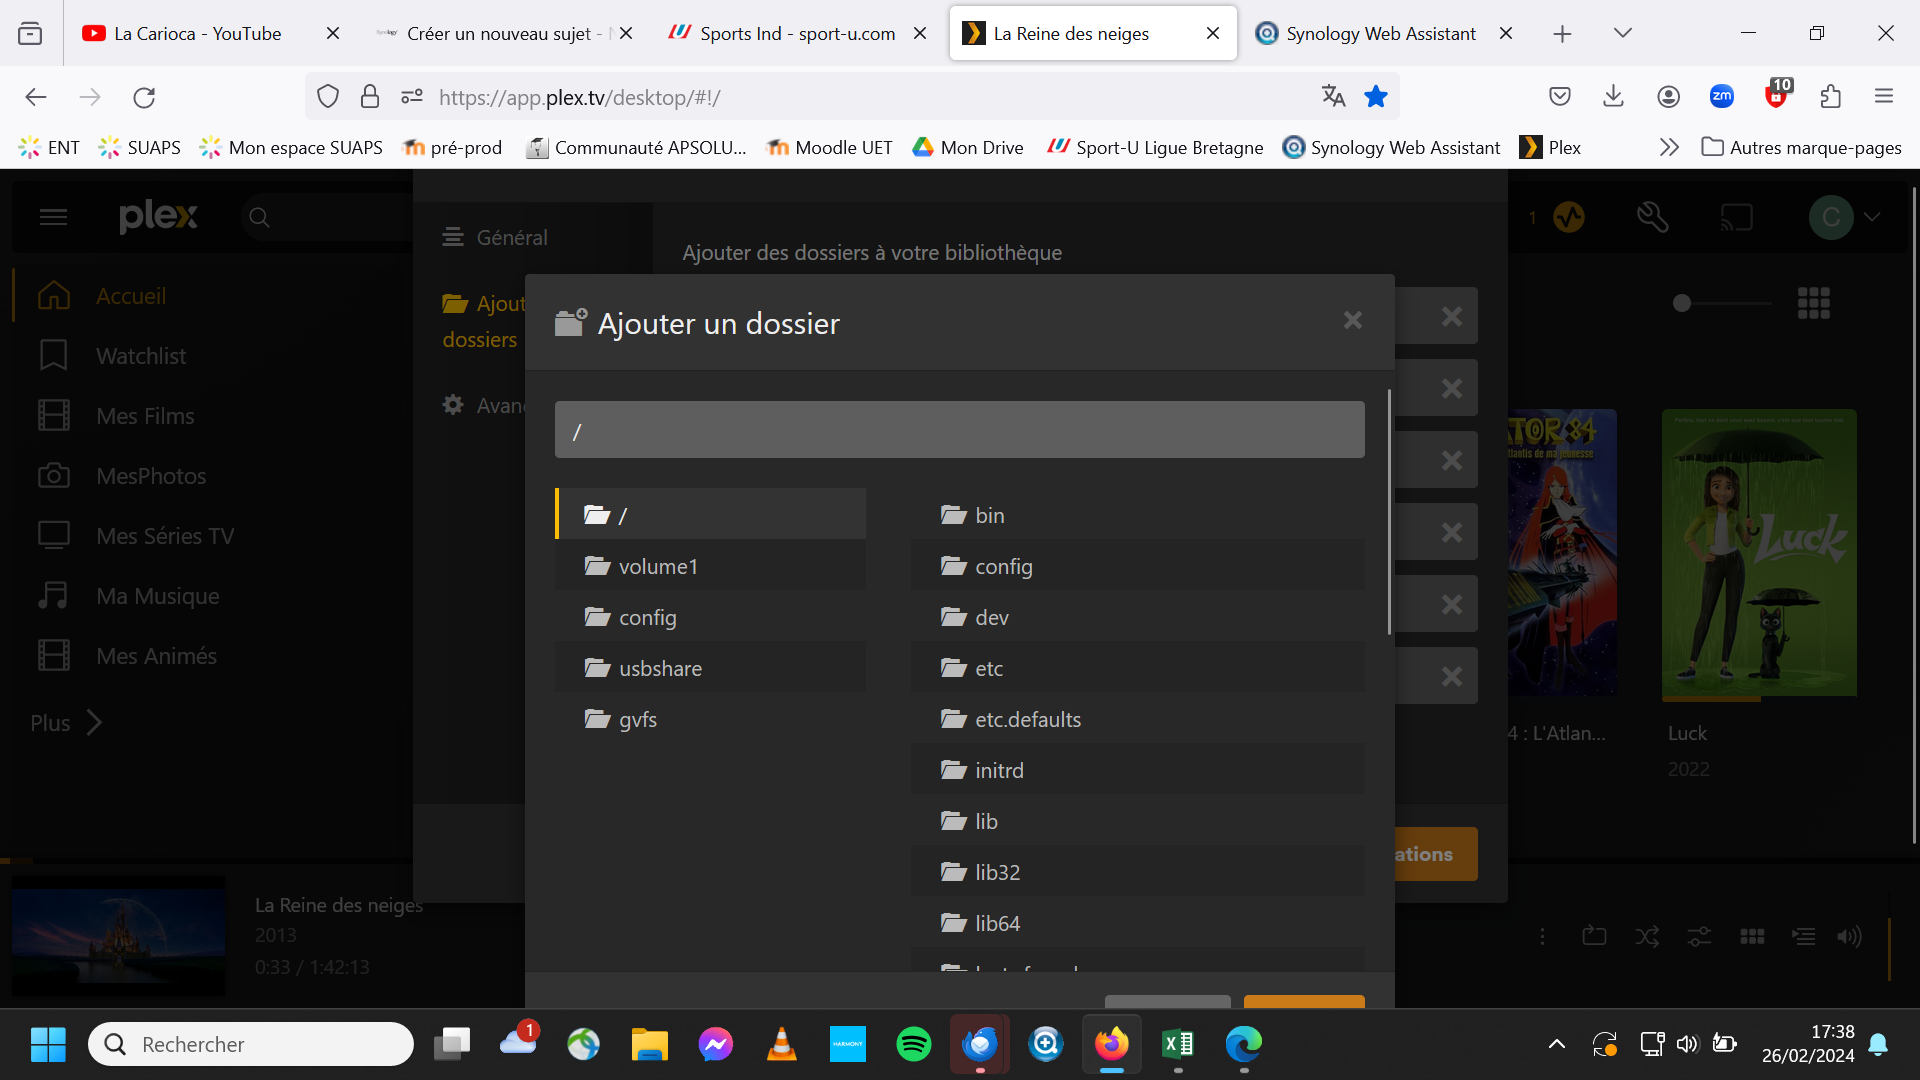Open the volume1 folder
Screen dimensions: 1920x1080
click(711, 566)
